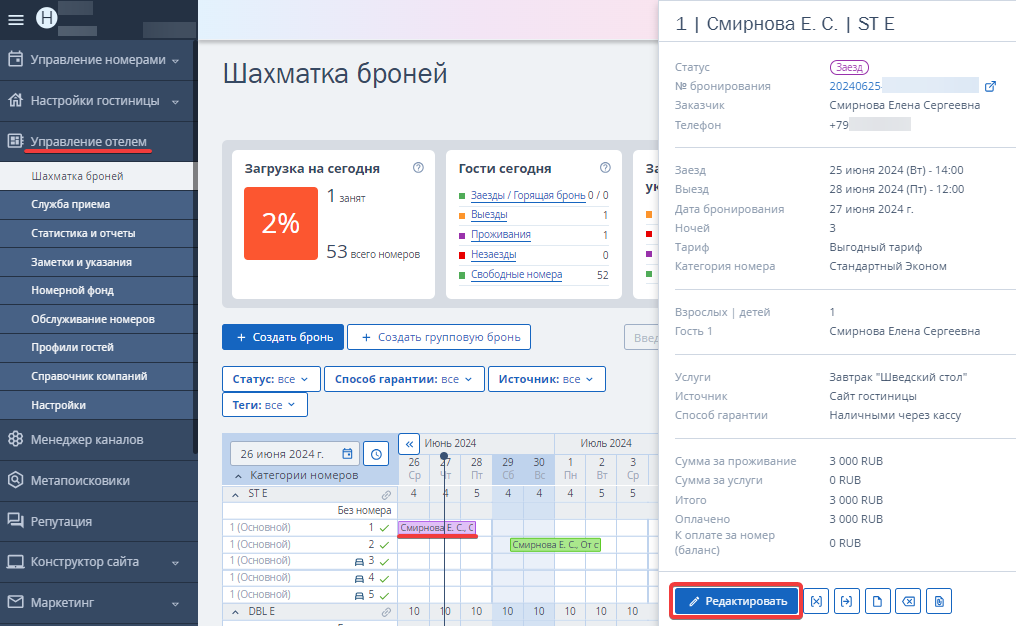Select green Смирнова Е. С., От с booking
Viewport: 1016px width, 626px height.
coord(555,544)
